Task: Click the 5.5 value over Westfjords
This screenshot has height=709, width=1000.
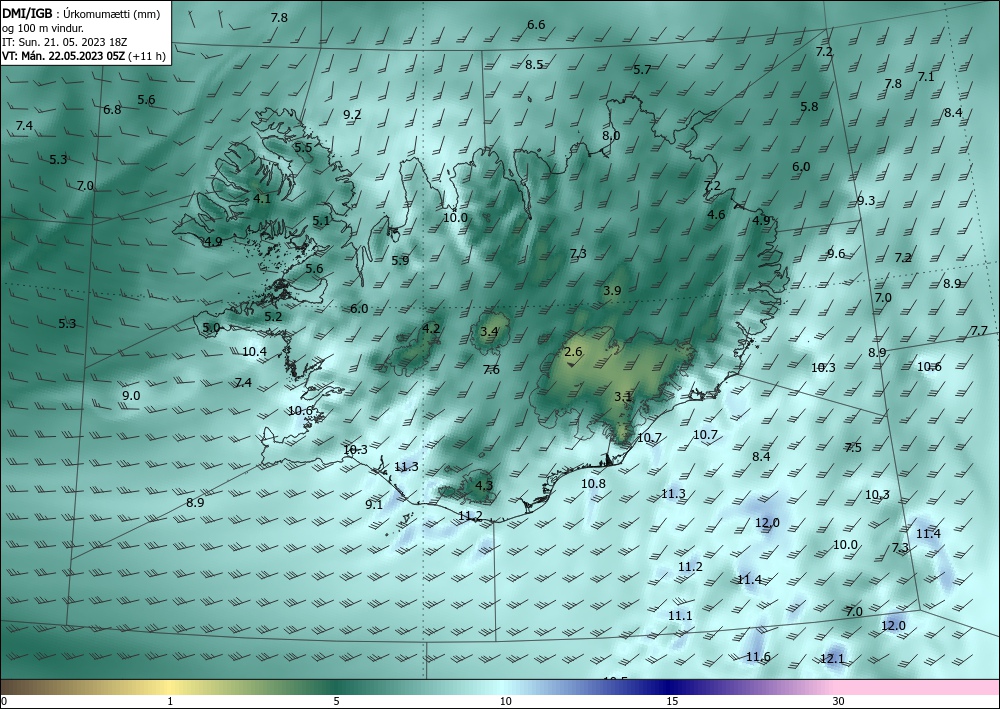Action: click(303, 147)
